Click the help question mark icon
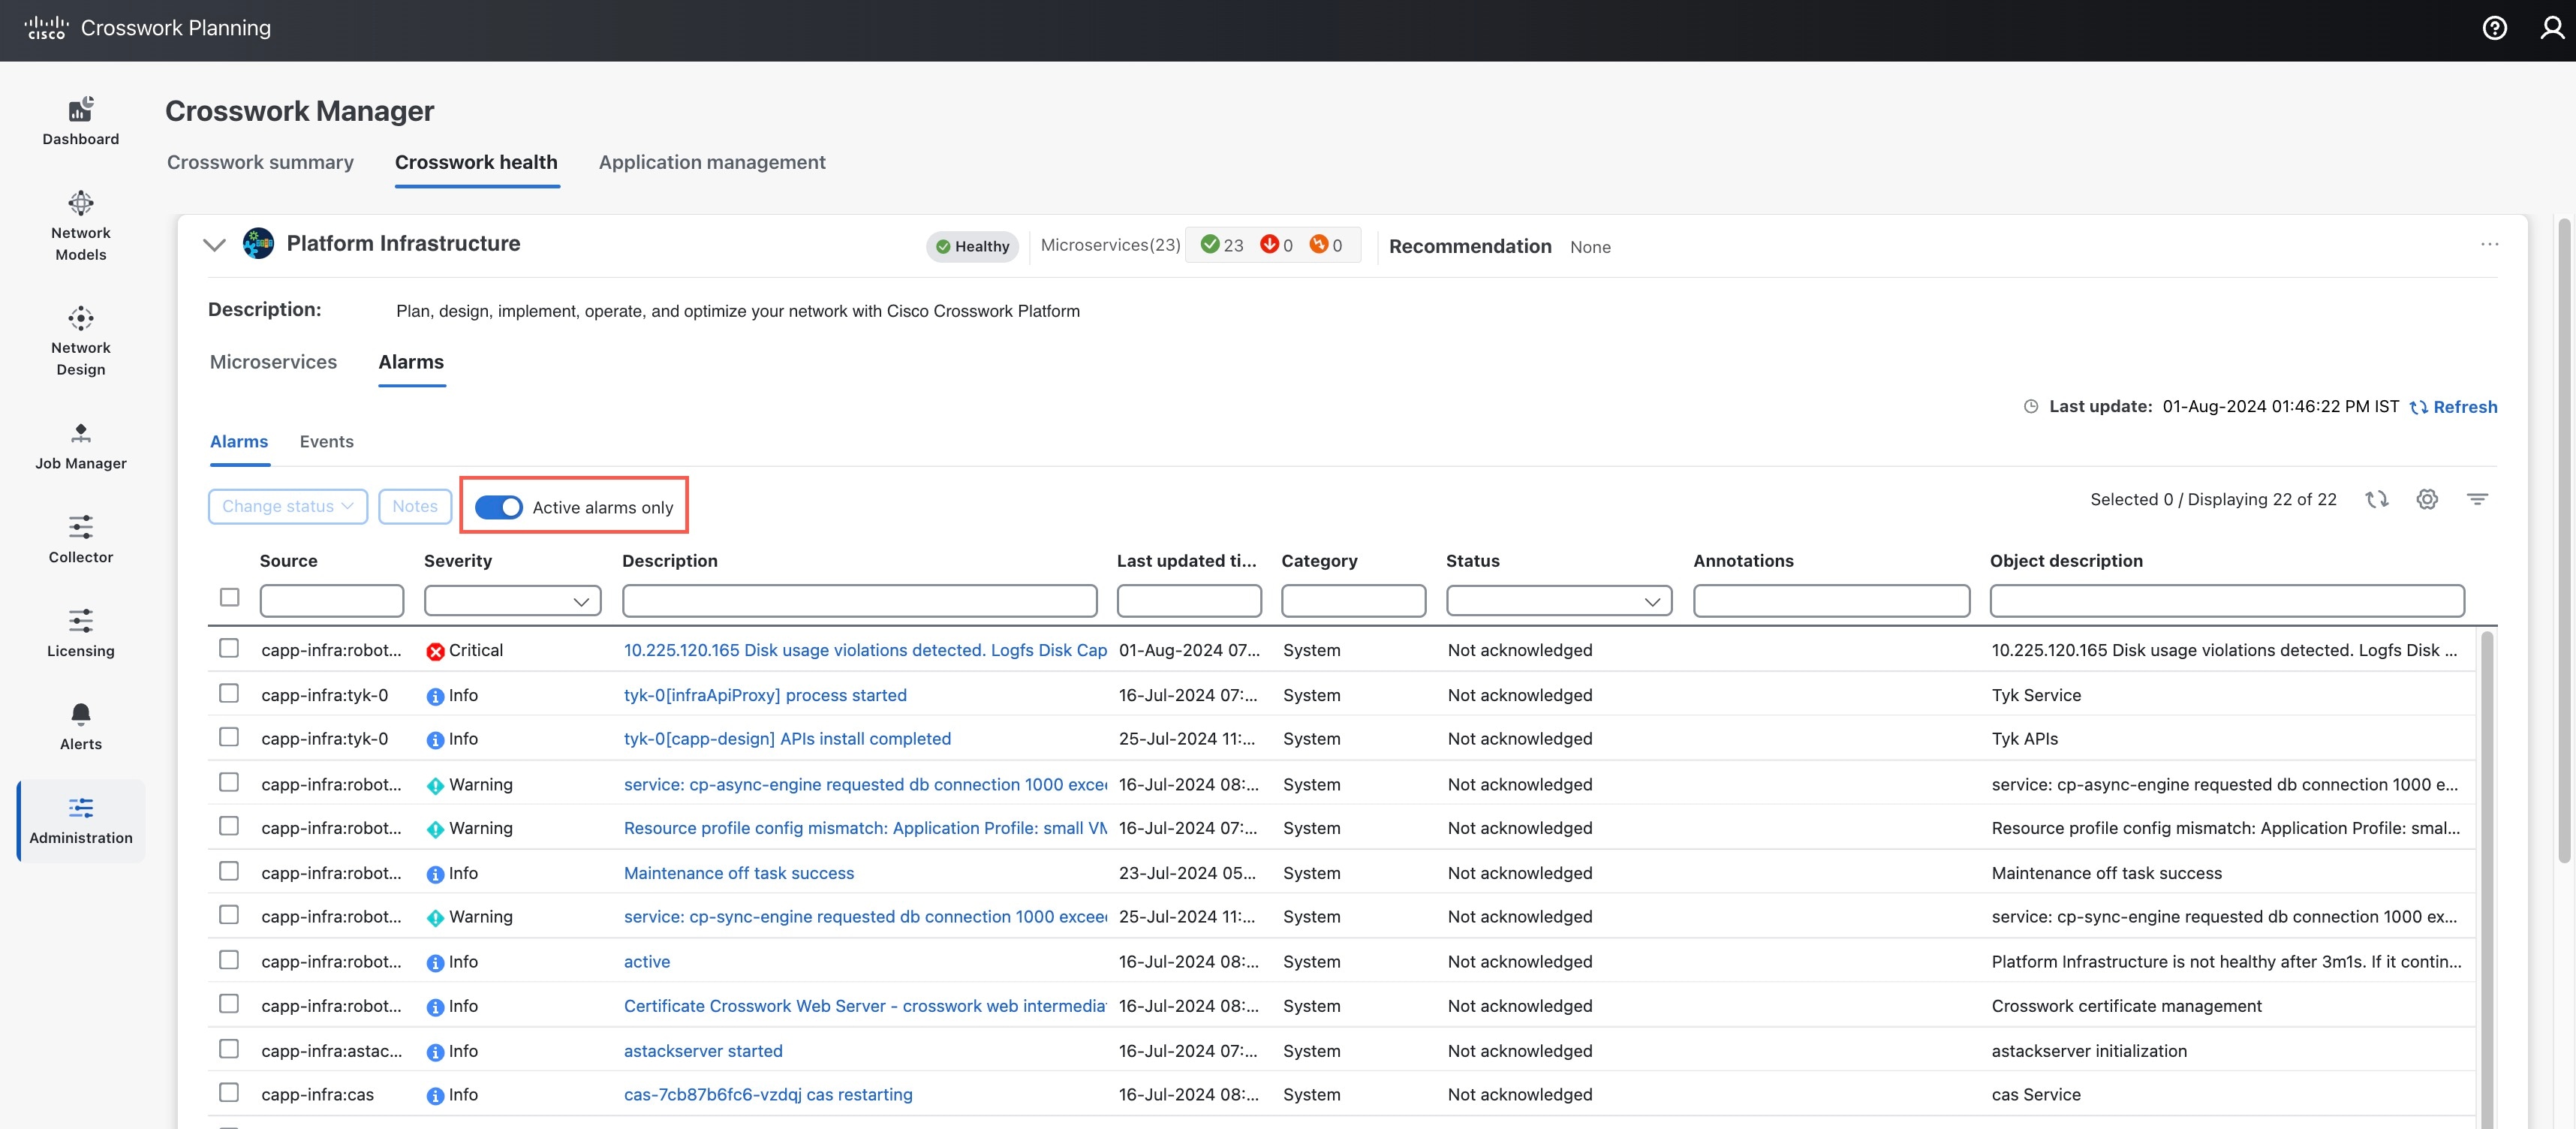The image size is (2576, 1129). point(2494,28)
